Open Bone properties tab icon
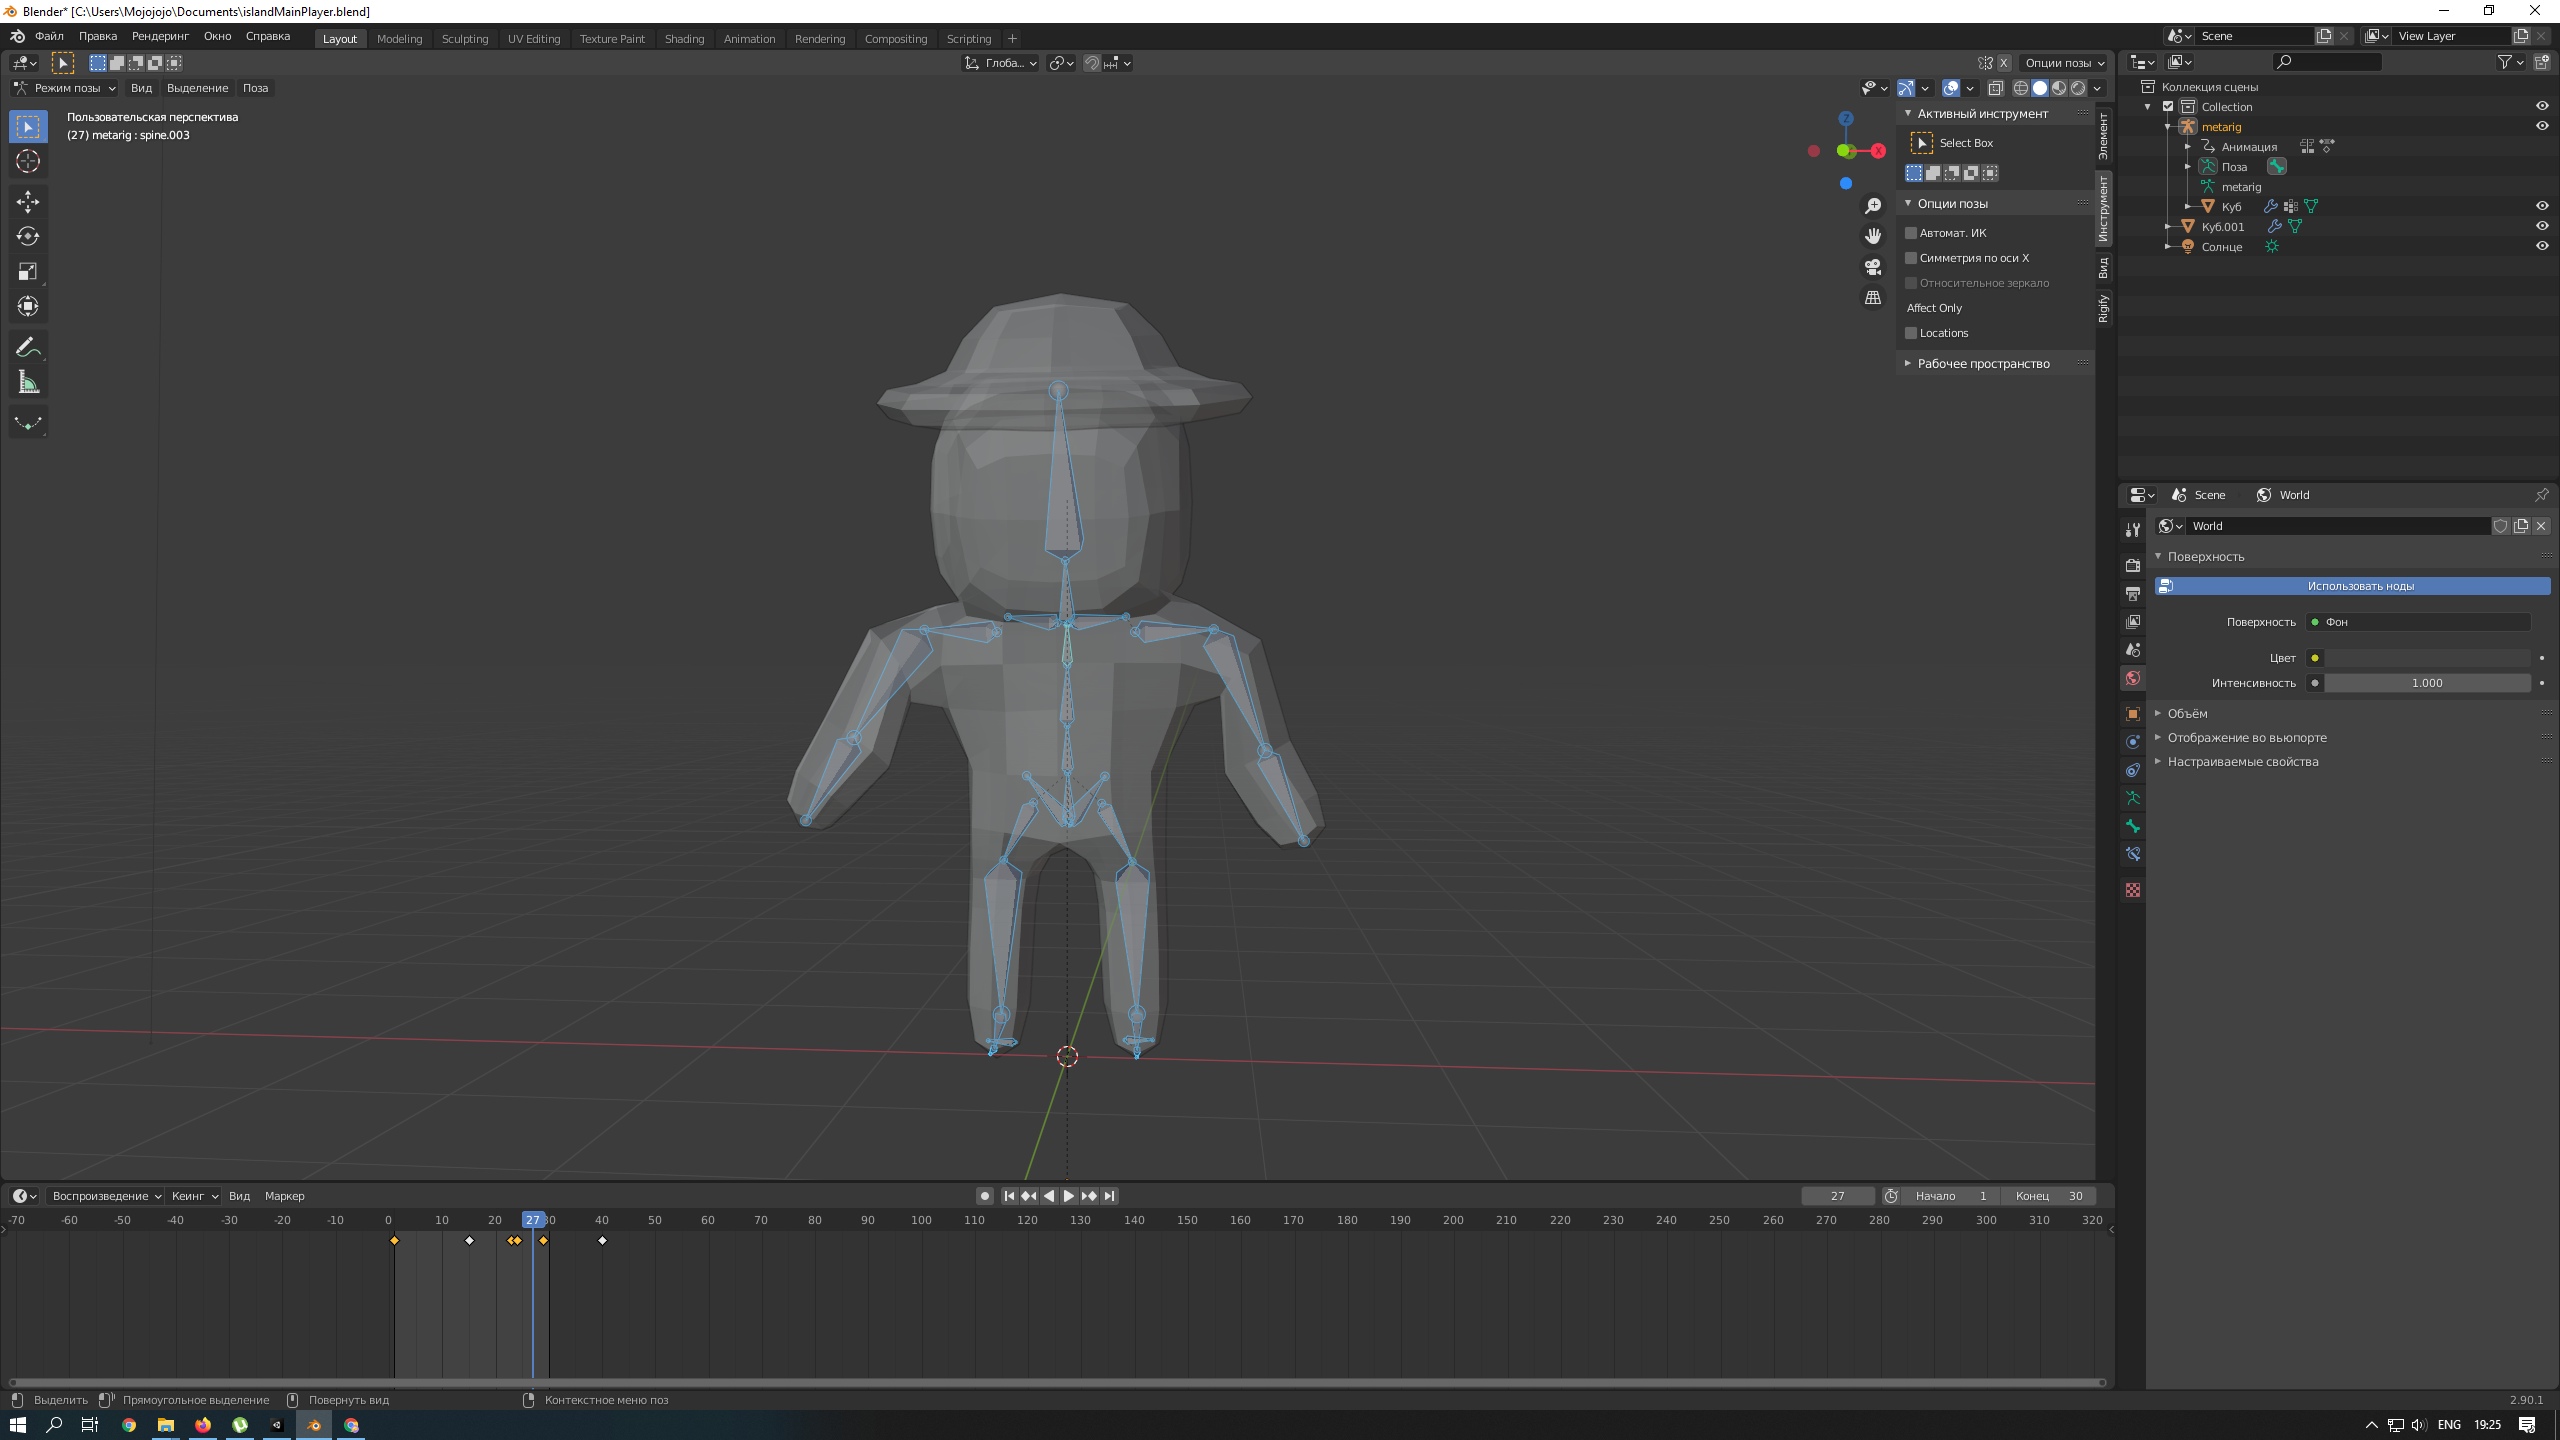Screen dimensions: 2560x1440 2133,826
